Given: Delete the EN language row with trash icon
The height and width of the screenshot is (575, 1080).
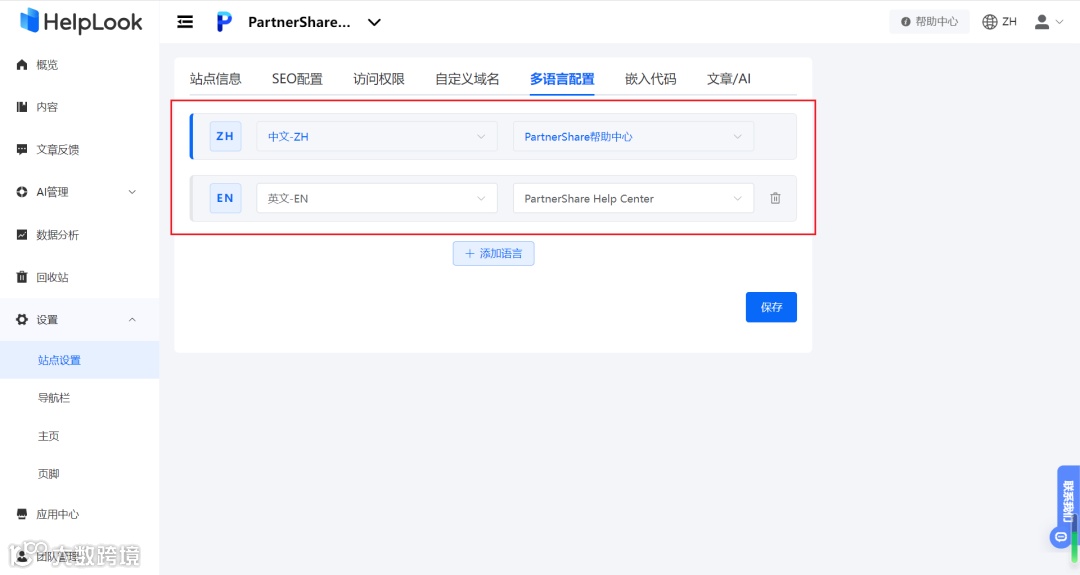Looking at the screenshot, I should (776, 198).
